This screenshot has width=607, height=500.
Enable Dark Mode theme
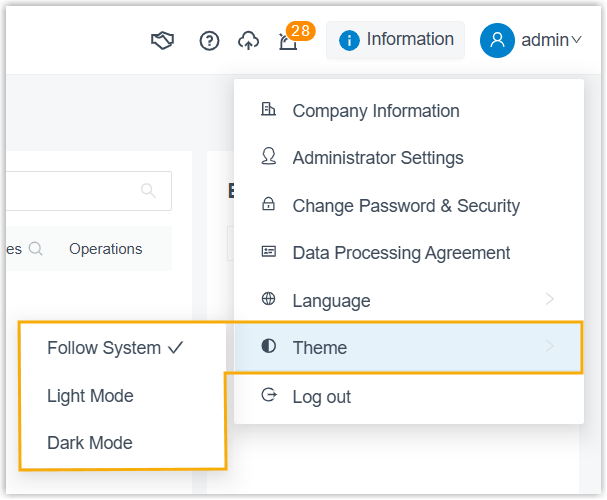coord(89,443)
